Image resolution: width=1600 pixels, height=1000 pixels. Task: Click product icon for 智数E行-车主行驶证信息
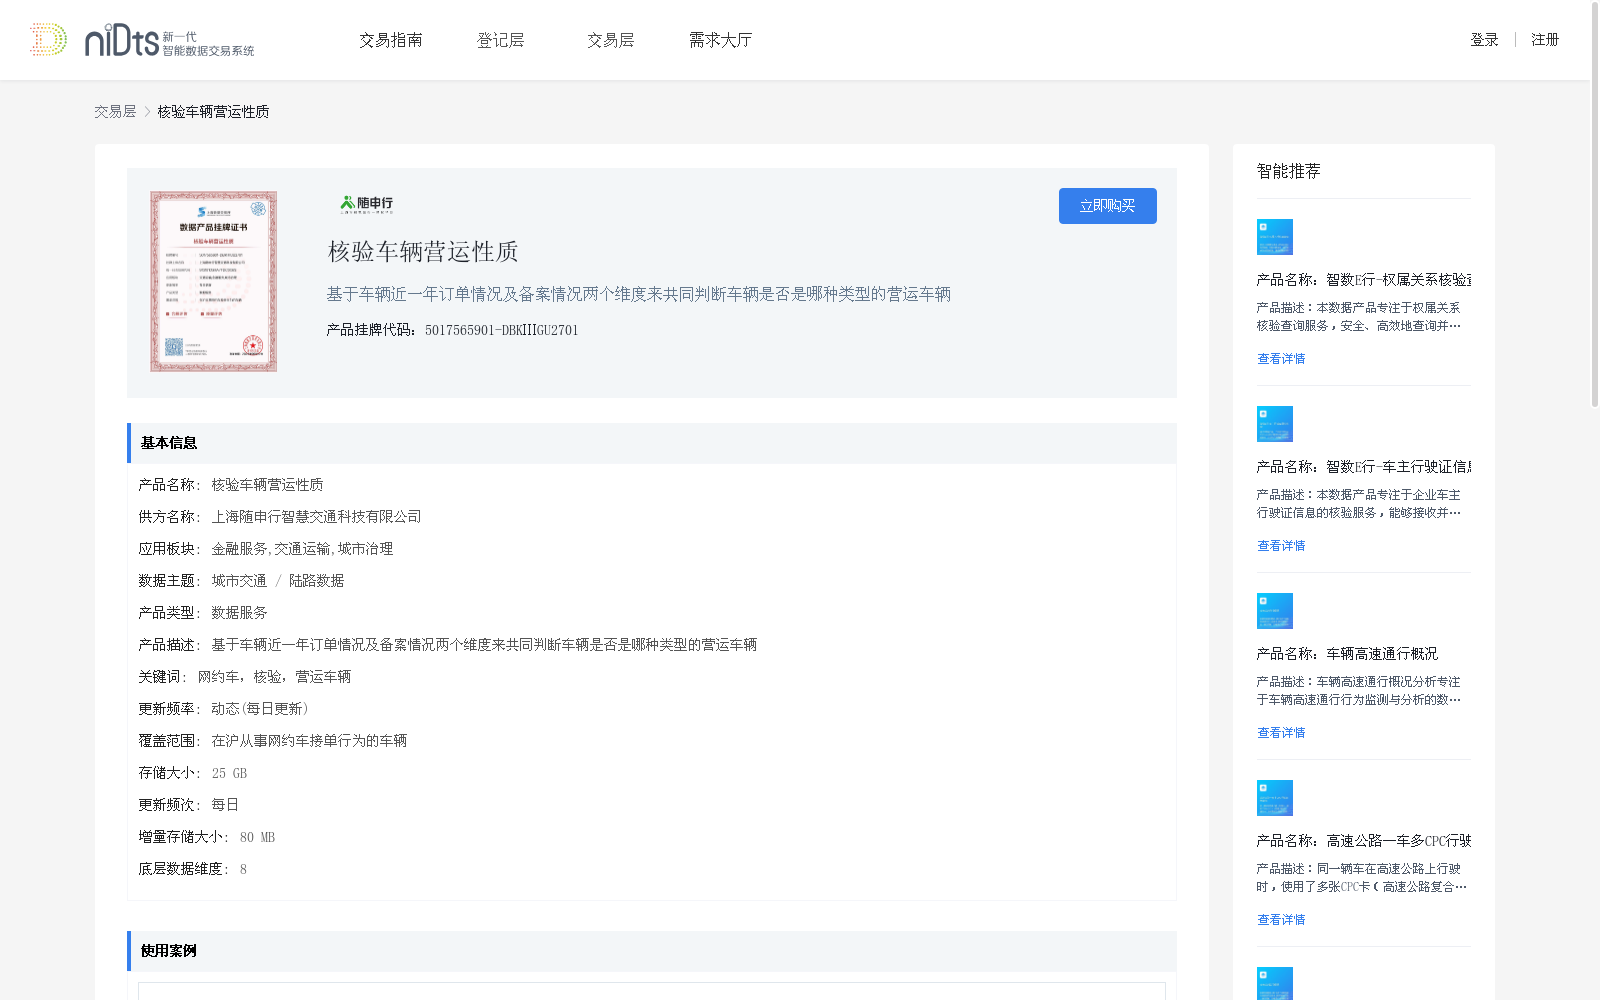click(1275, 424)
